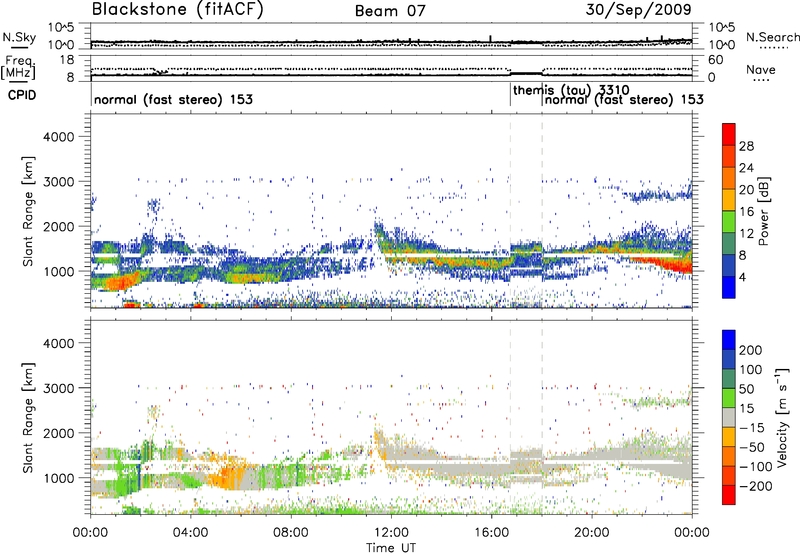Screen dimensions: 800x554
Task: Click the velocity panel 'Slant Range [km]' axis label
Action: (x=28, y=417)
